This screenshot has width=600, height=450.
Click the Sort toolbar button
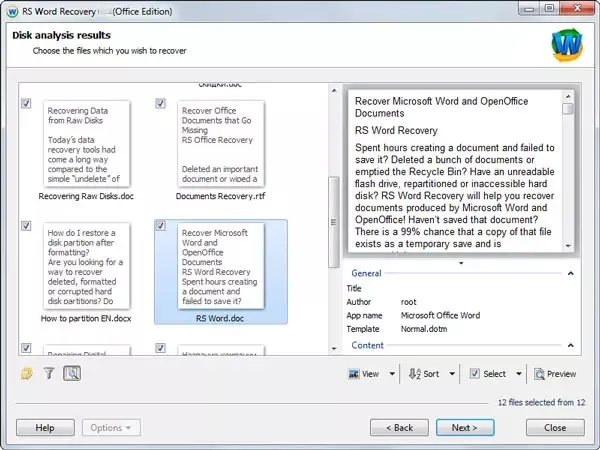point(424,374)
